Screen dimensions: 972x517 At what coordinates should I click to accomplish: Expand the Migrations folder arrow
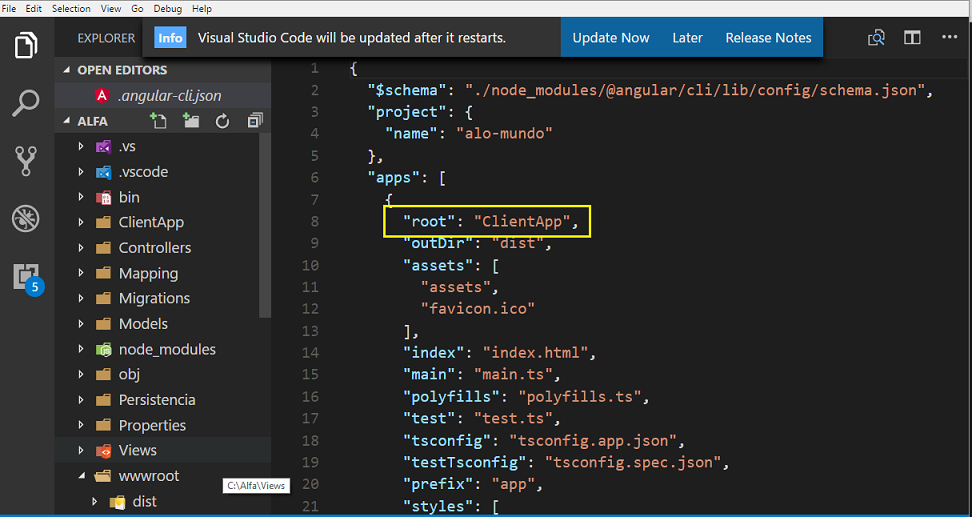(81, 299)
